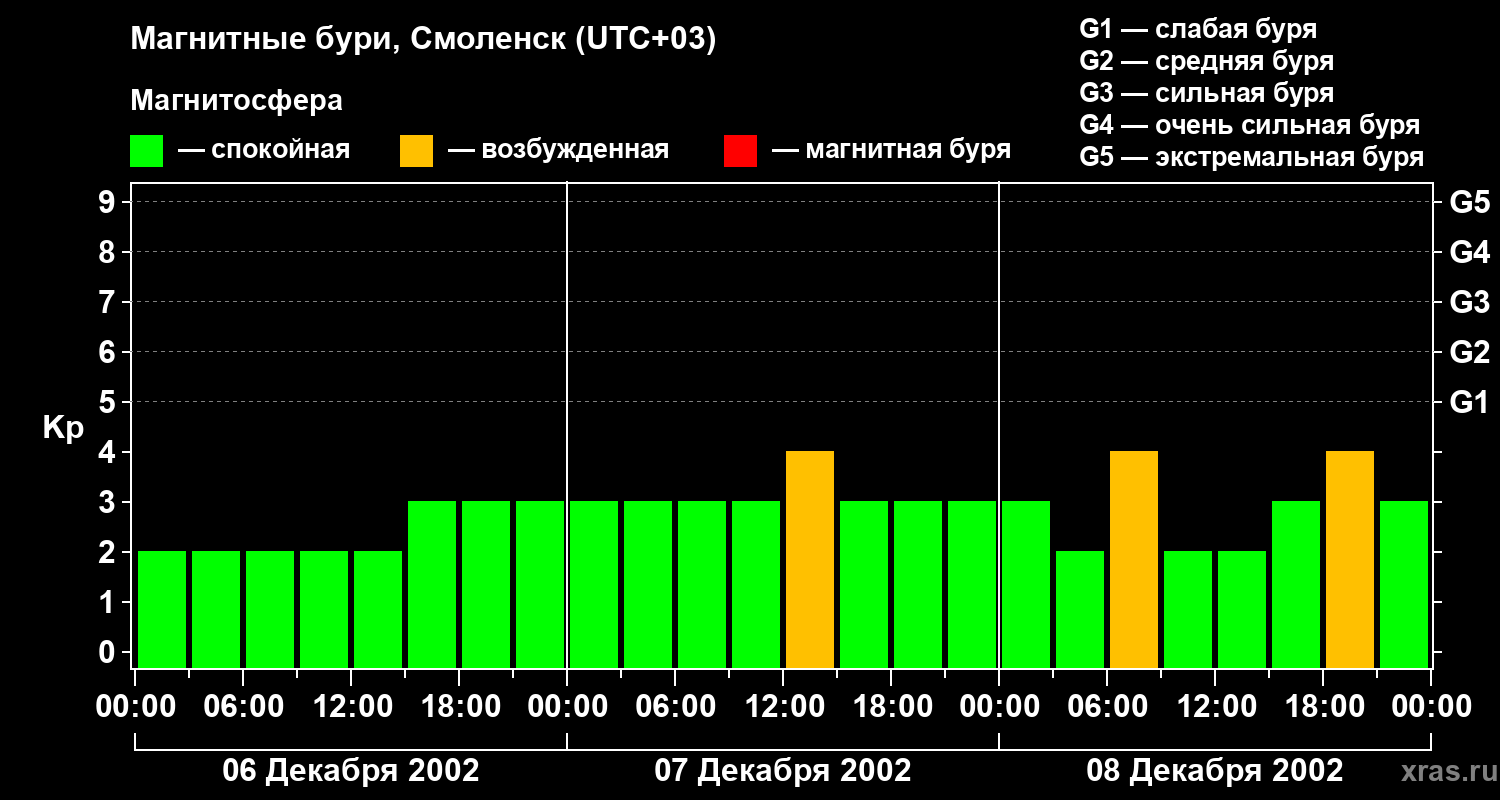Viewport: 1500px width, 800px height.
Task: Click the '12:00' time label of 06 Декабря
Action: [351, 707]
